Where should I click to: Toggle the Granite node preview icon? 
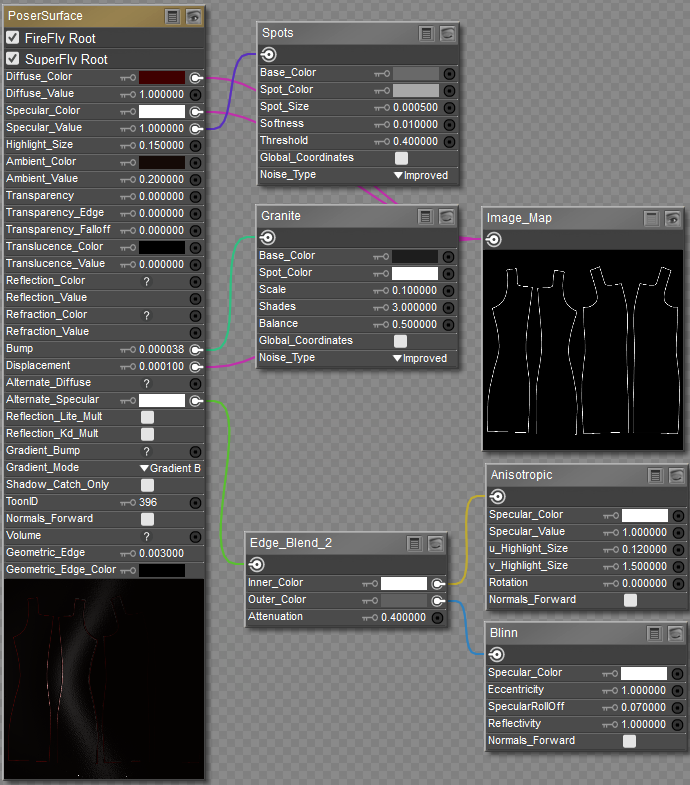(x=448, y=216)
